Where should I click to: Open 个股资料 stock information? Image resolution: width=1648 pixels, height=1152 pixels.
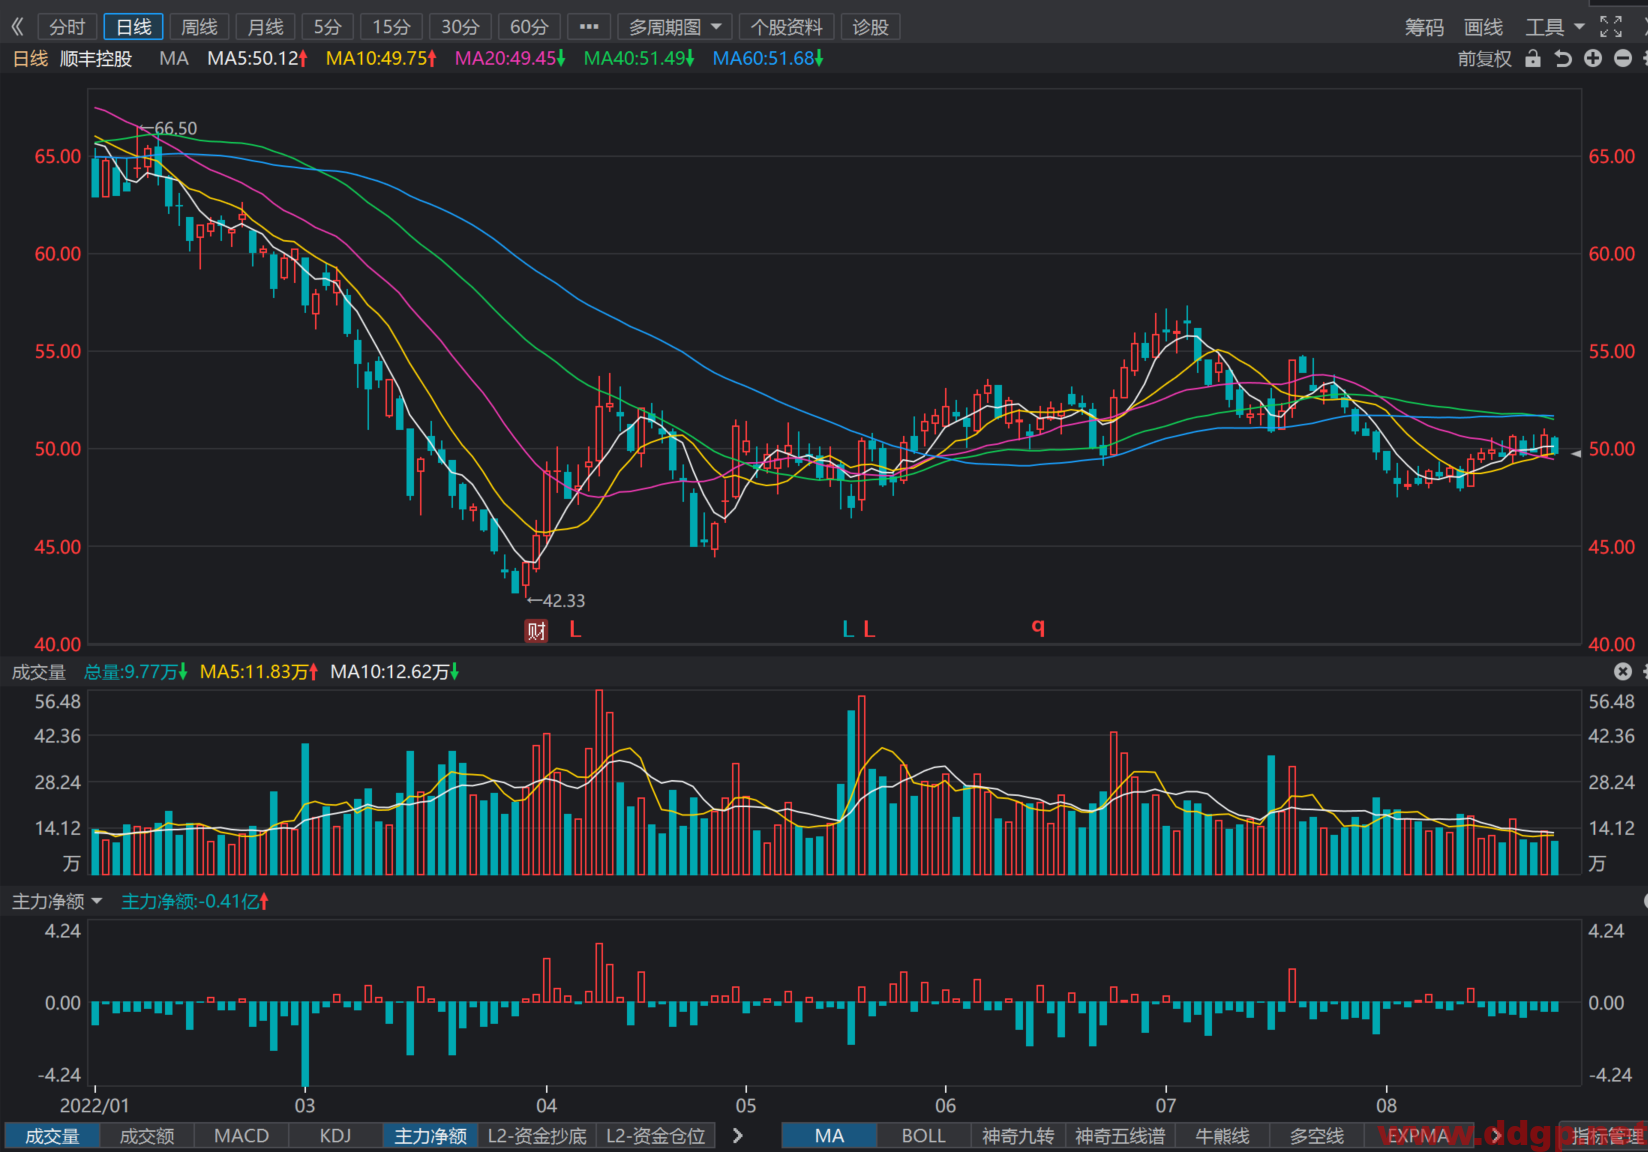787,27
